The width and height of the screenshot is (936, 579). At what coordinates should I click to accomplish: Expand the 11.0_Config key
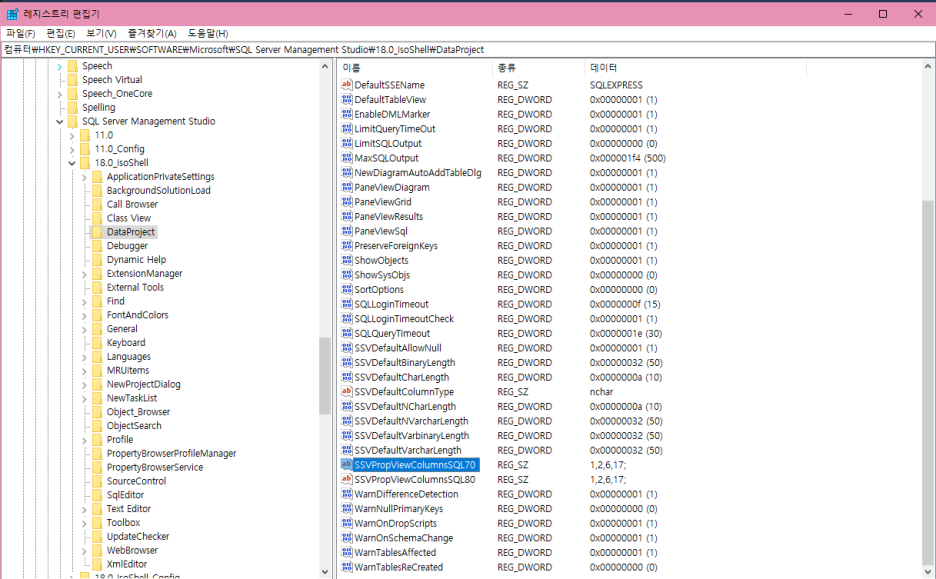[x=72, y=149]
